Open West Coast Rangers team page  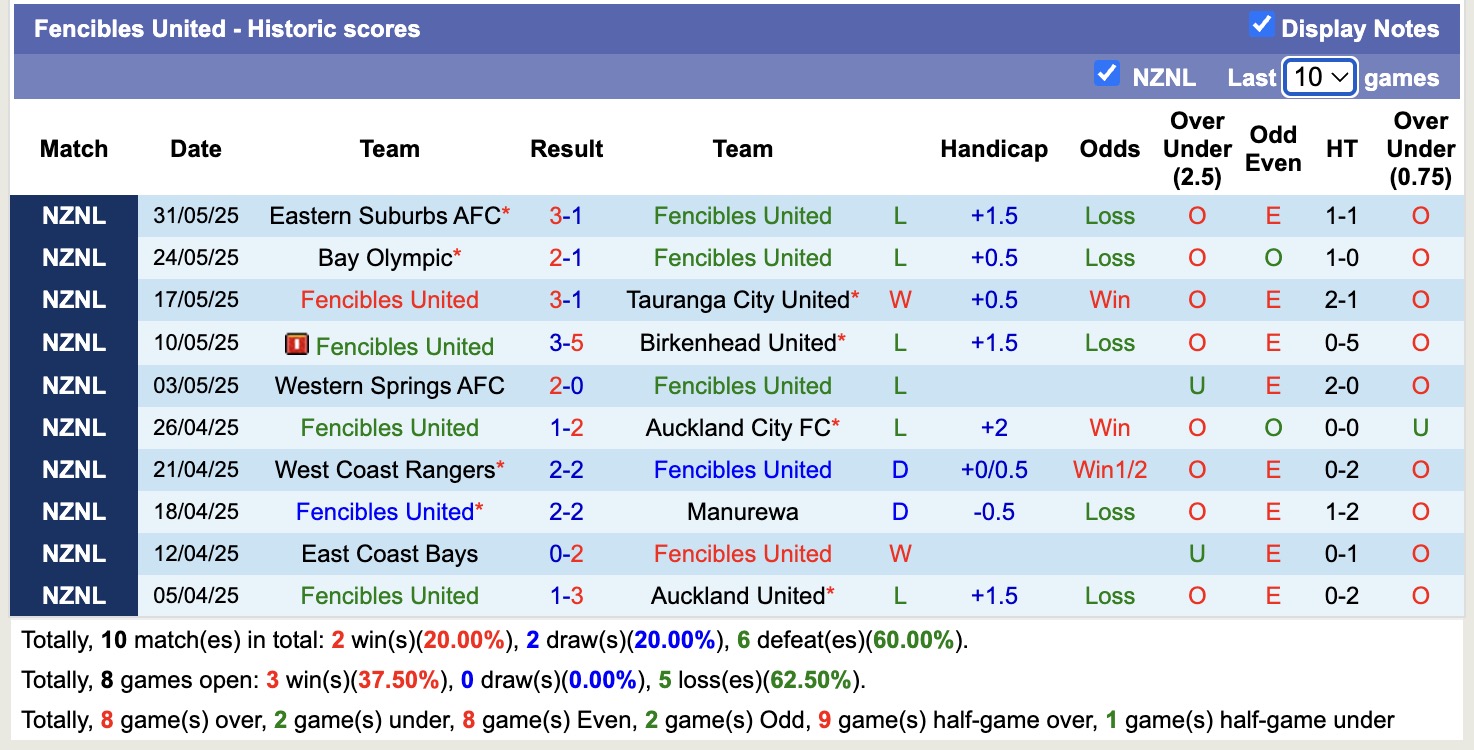387,469
